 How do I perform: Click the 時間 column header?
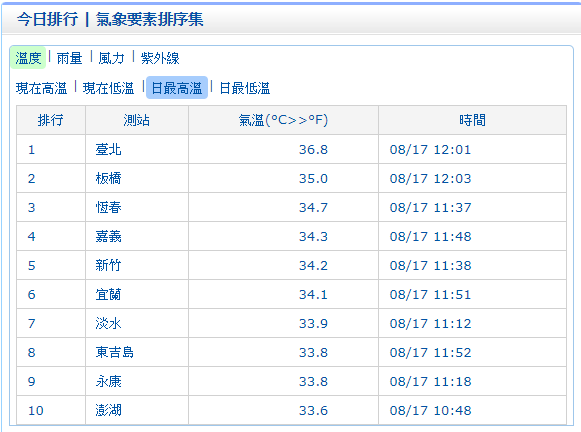pyautogui.click(x=472, y=120)
